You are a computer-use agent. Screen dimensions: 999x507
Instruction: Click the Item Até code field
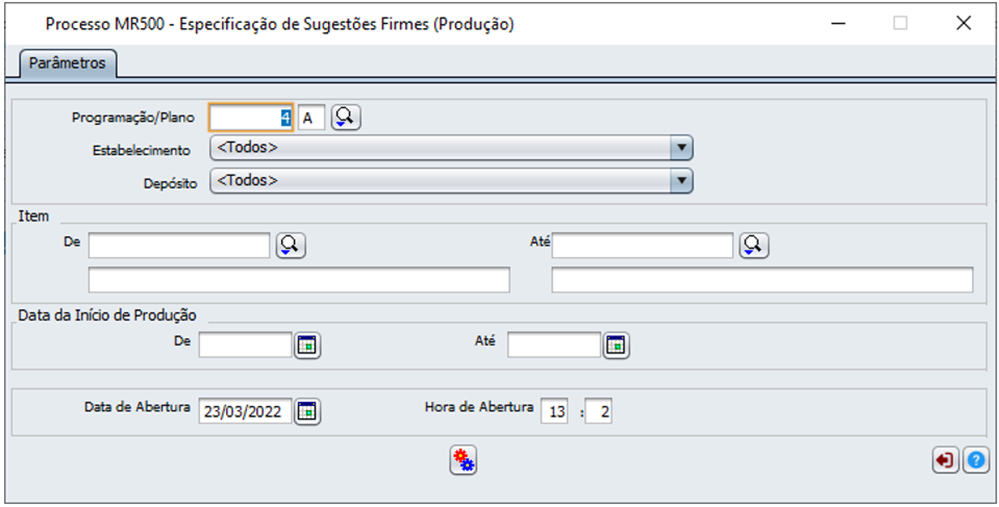click(642, 245)
